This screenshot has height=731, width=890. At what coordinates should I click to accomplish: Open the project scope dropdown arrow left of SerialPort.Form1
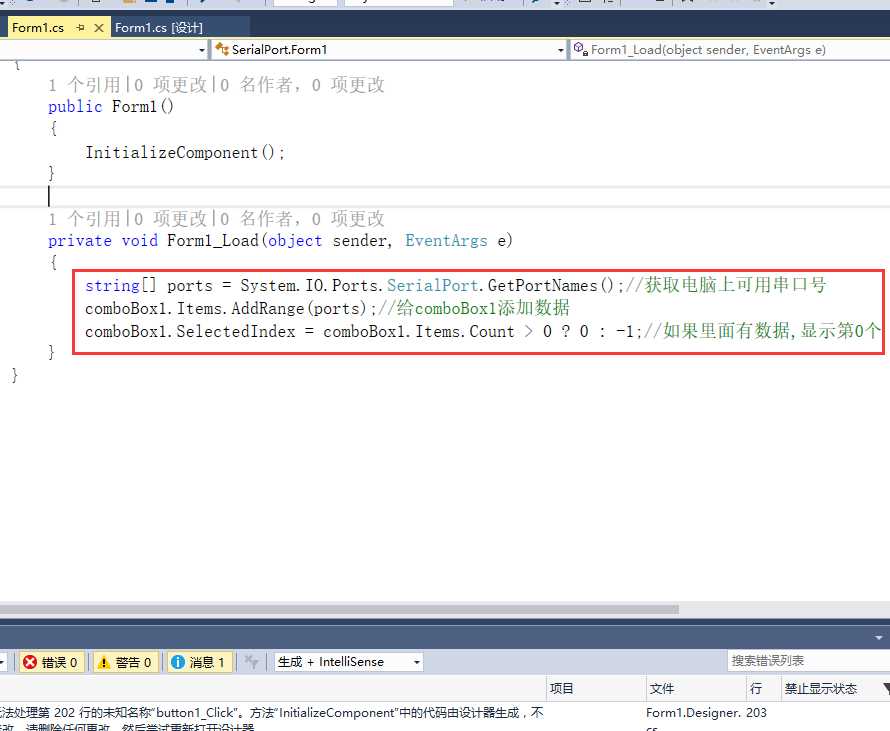click(201, 50)
